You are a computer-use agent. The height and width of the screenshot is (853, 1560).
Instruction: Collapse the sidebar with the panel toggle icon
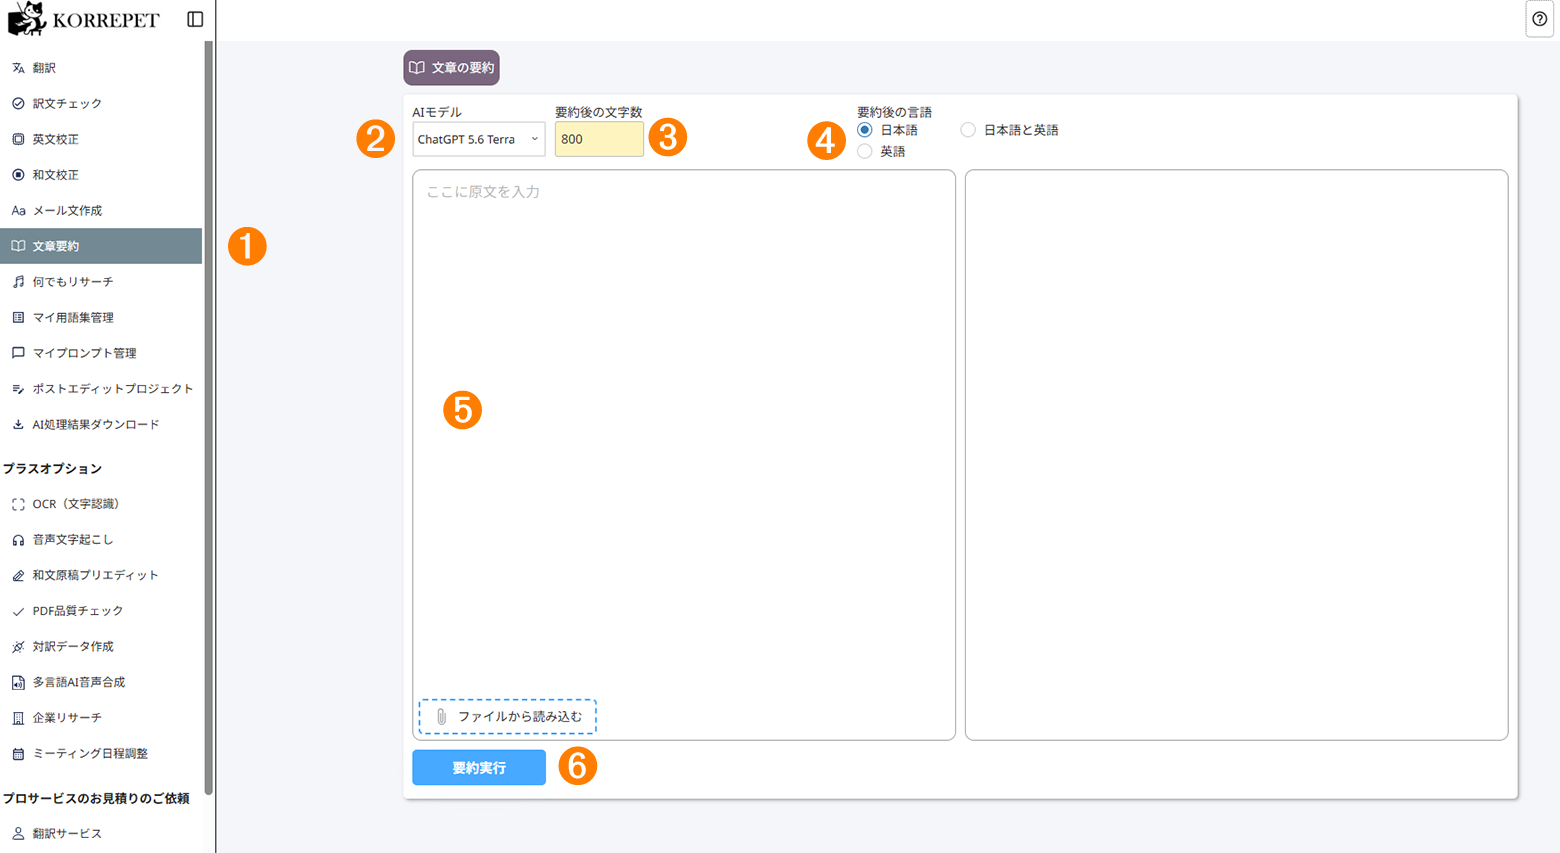coord(195,19)
